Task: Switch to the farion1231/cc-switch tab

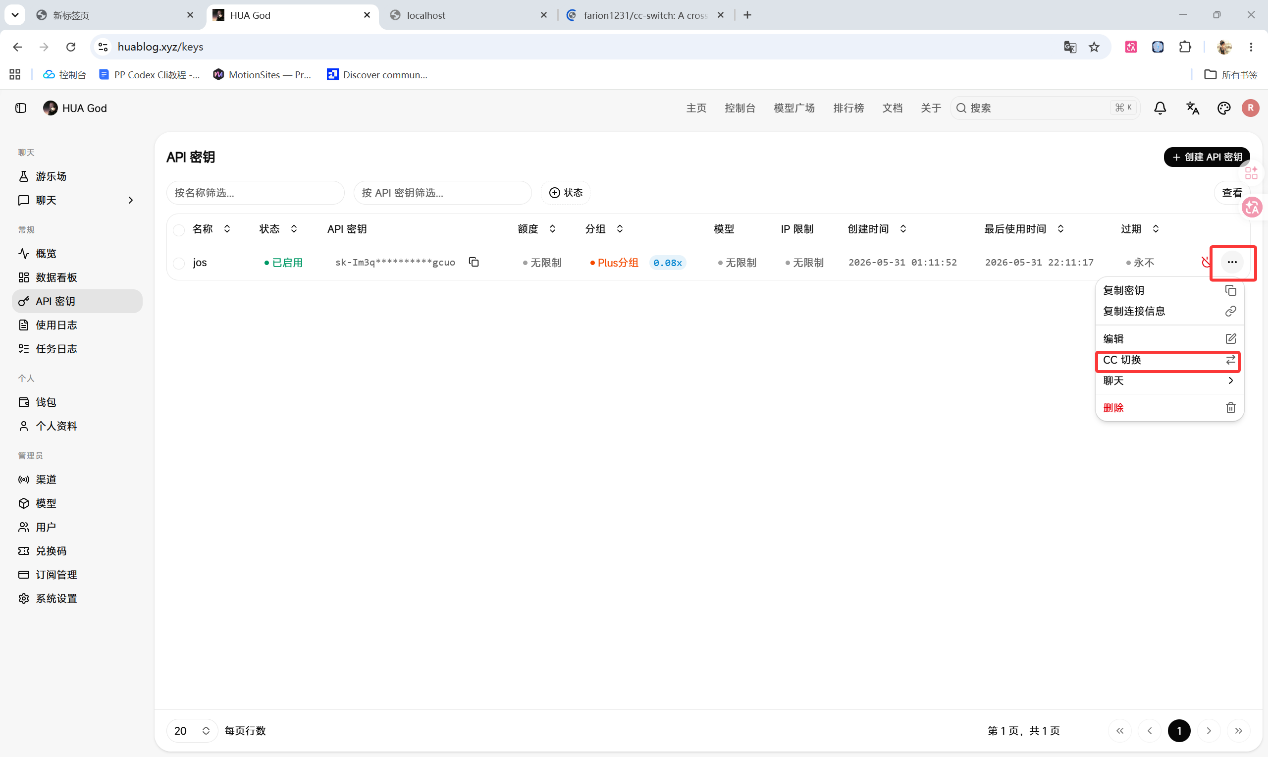Action: pos(644,15)
